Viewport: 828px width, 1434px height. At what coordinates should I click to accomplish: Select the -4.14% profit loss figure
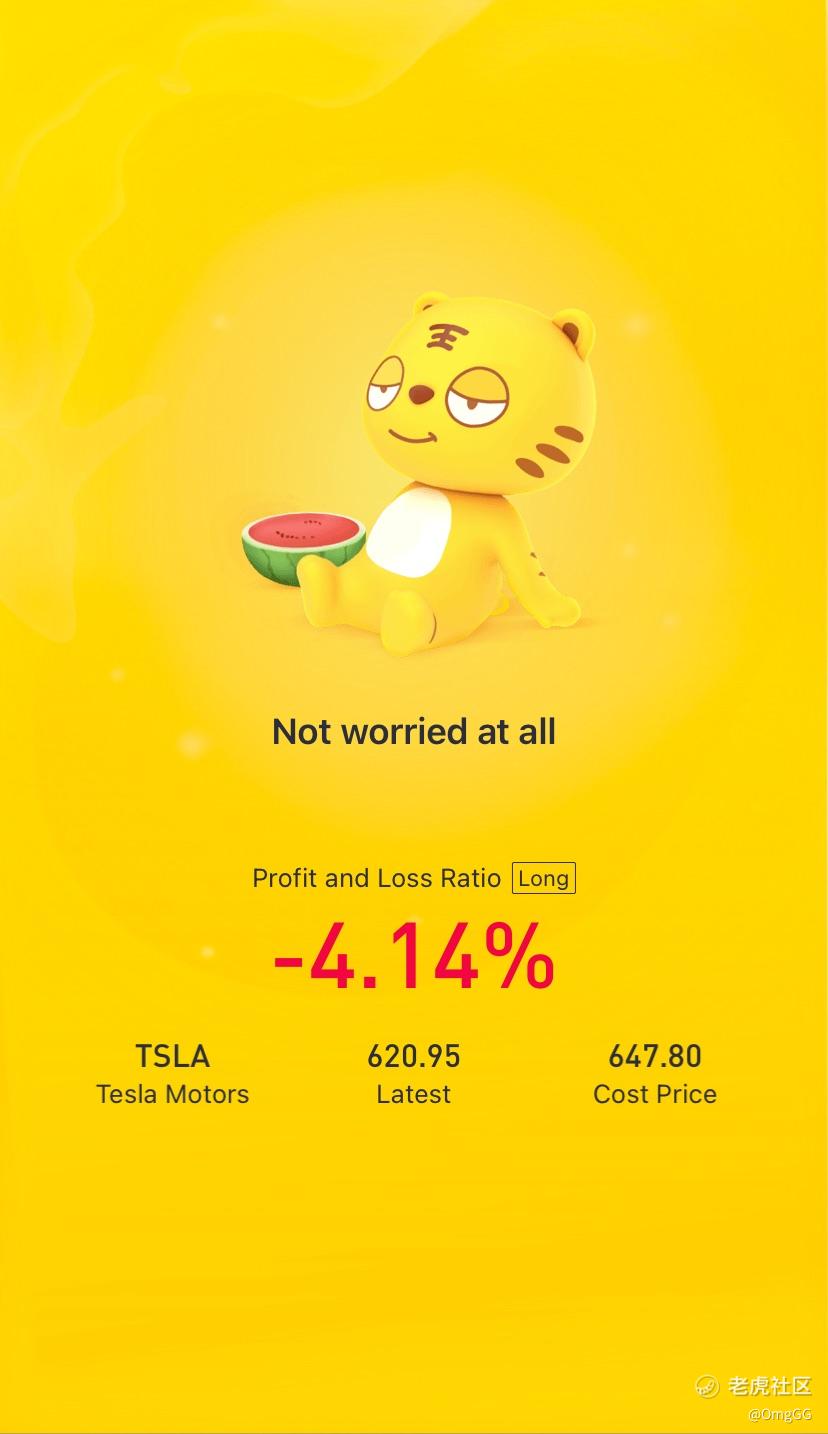[x=414, y=957]
